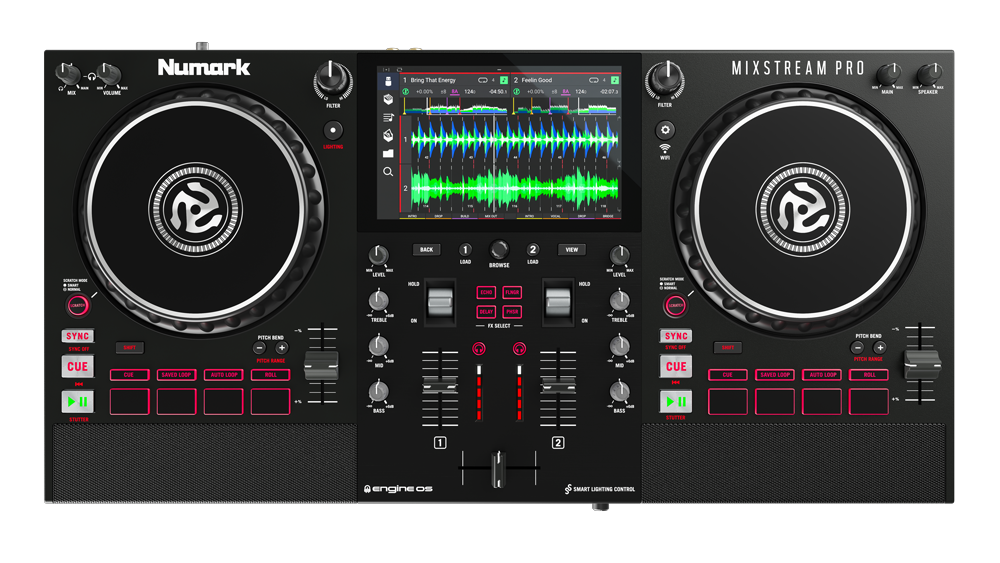Image resolution: width=1000 pixels, height=563 pixels.
Task: Switch right deck pads to ROLL mode
Action: 869,375
